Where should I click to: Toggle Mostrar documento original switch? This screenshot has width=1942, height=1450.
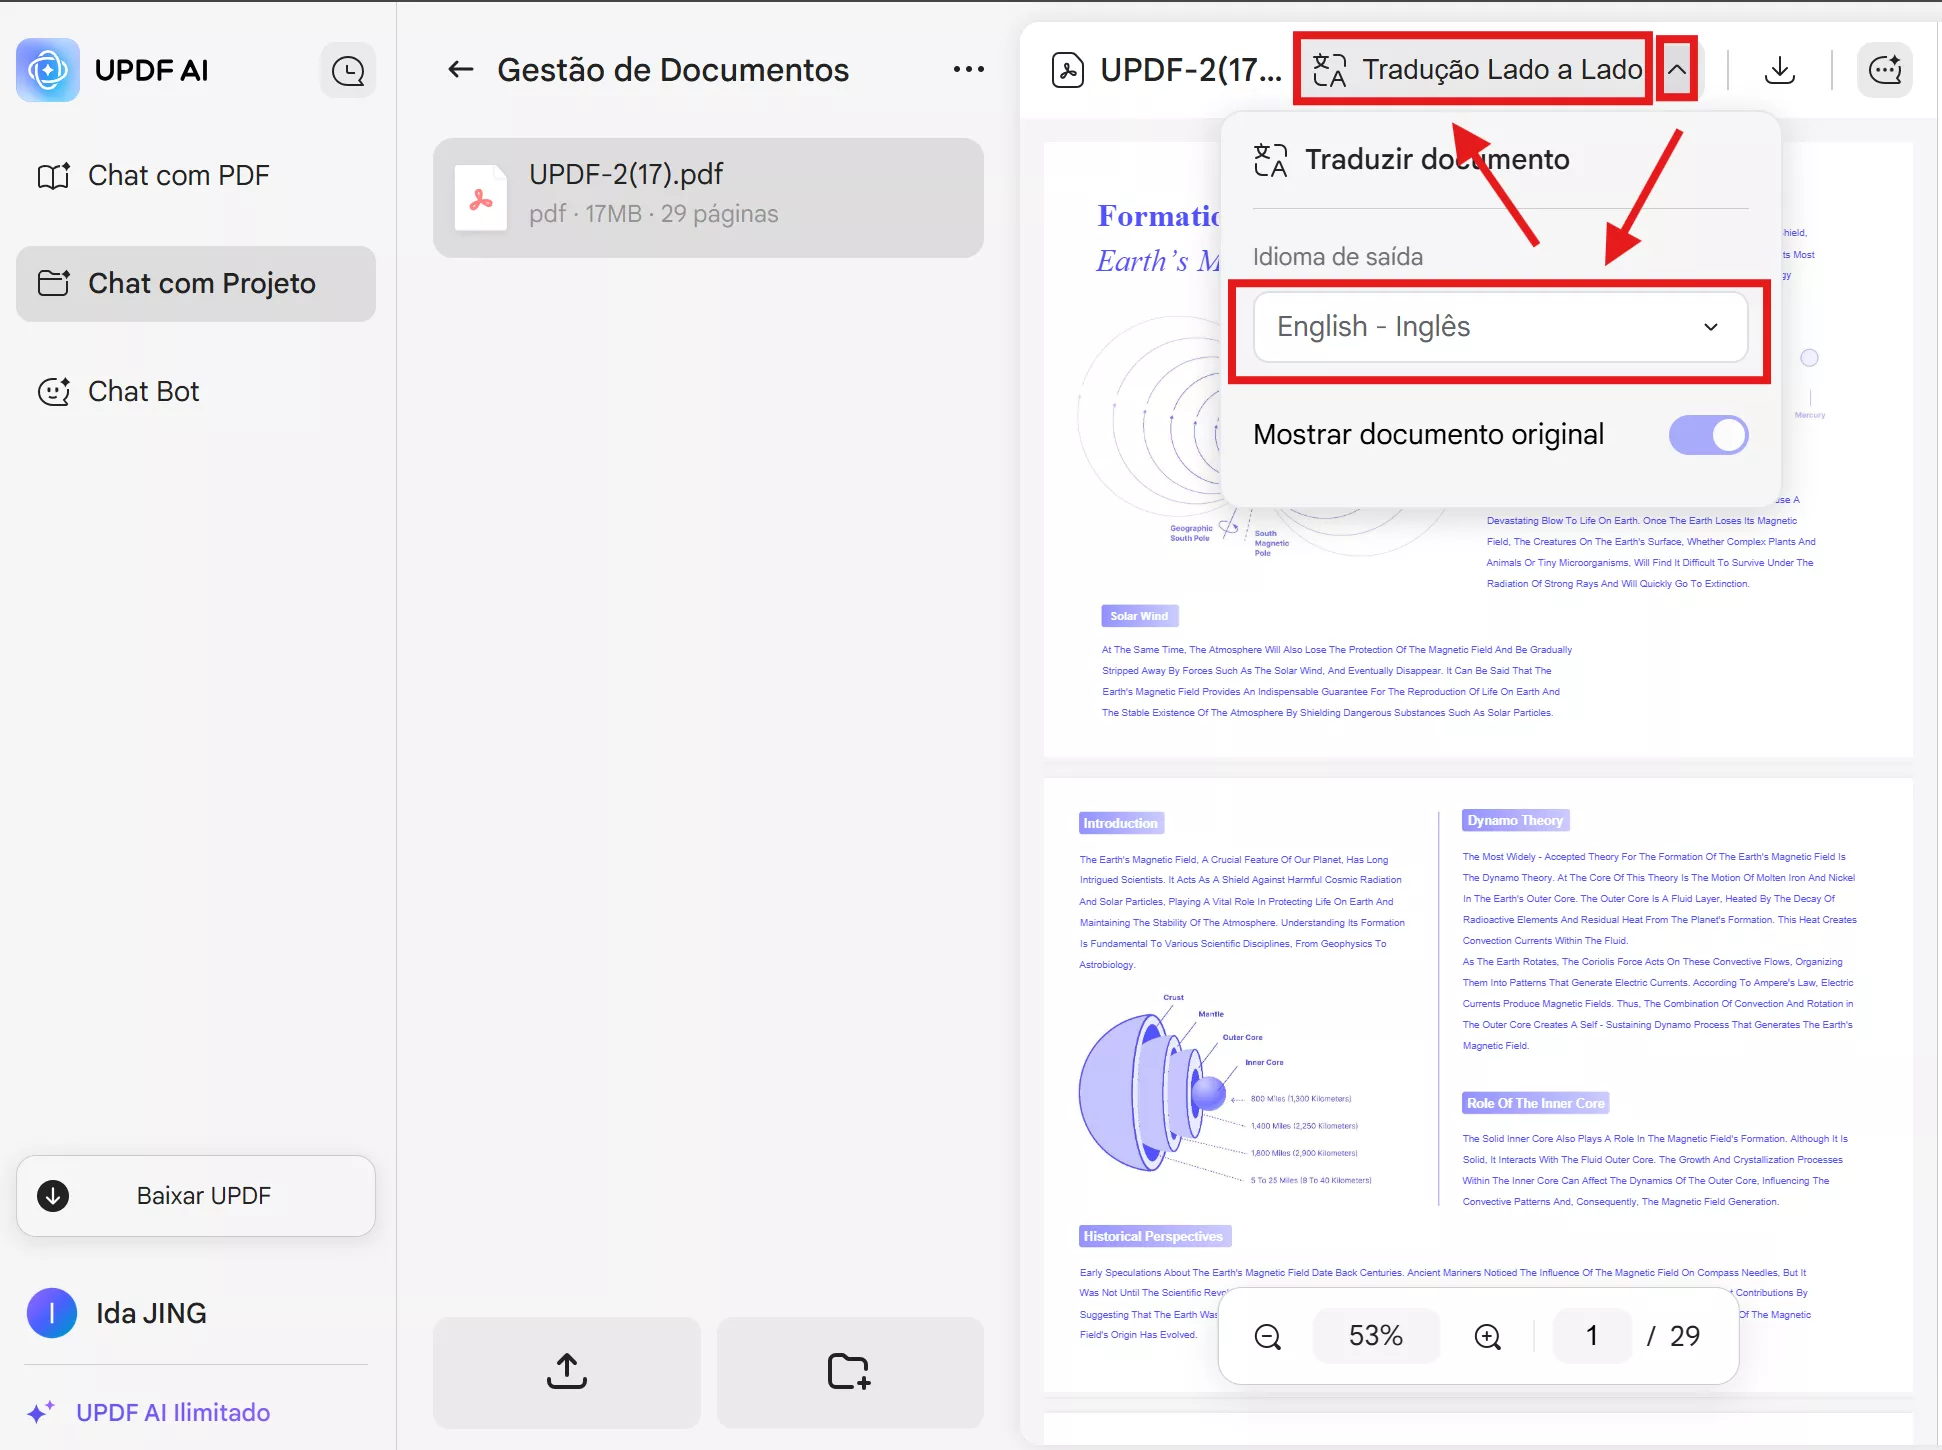(1708, 435)
